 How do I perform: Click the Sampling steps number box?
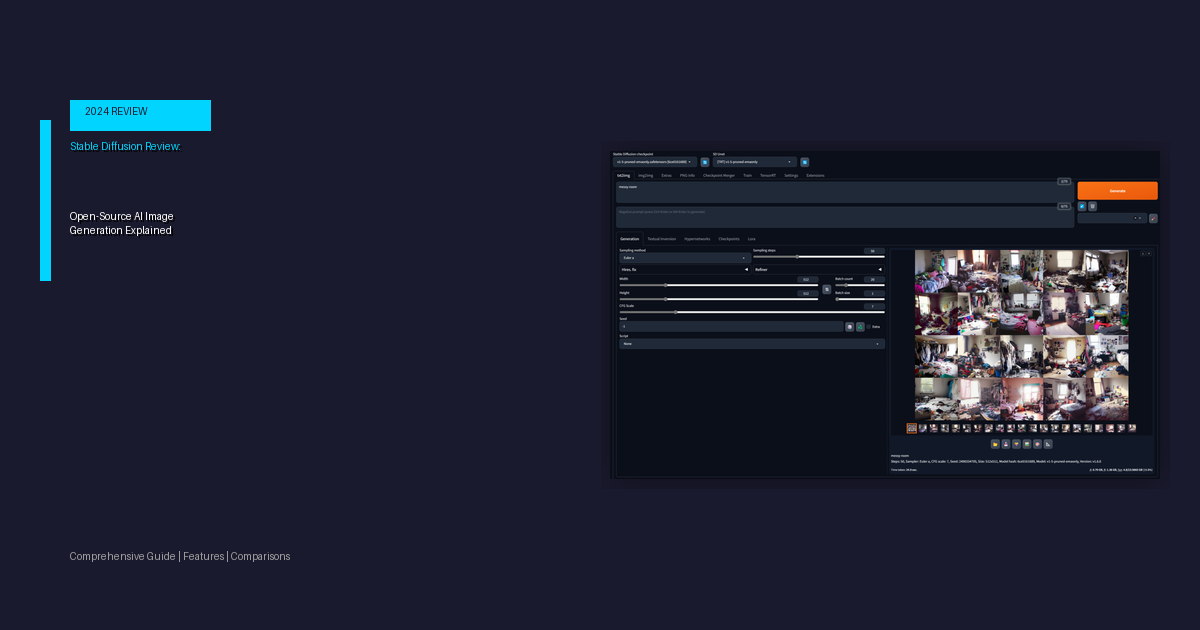point(874,251)
